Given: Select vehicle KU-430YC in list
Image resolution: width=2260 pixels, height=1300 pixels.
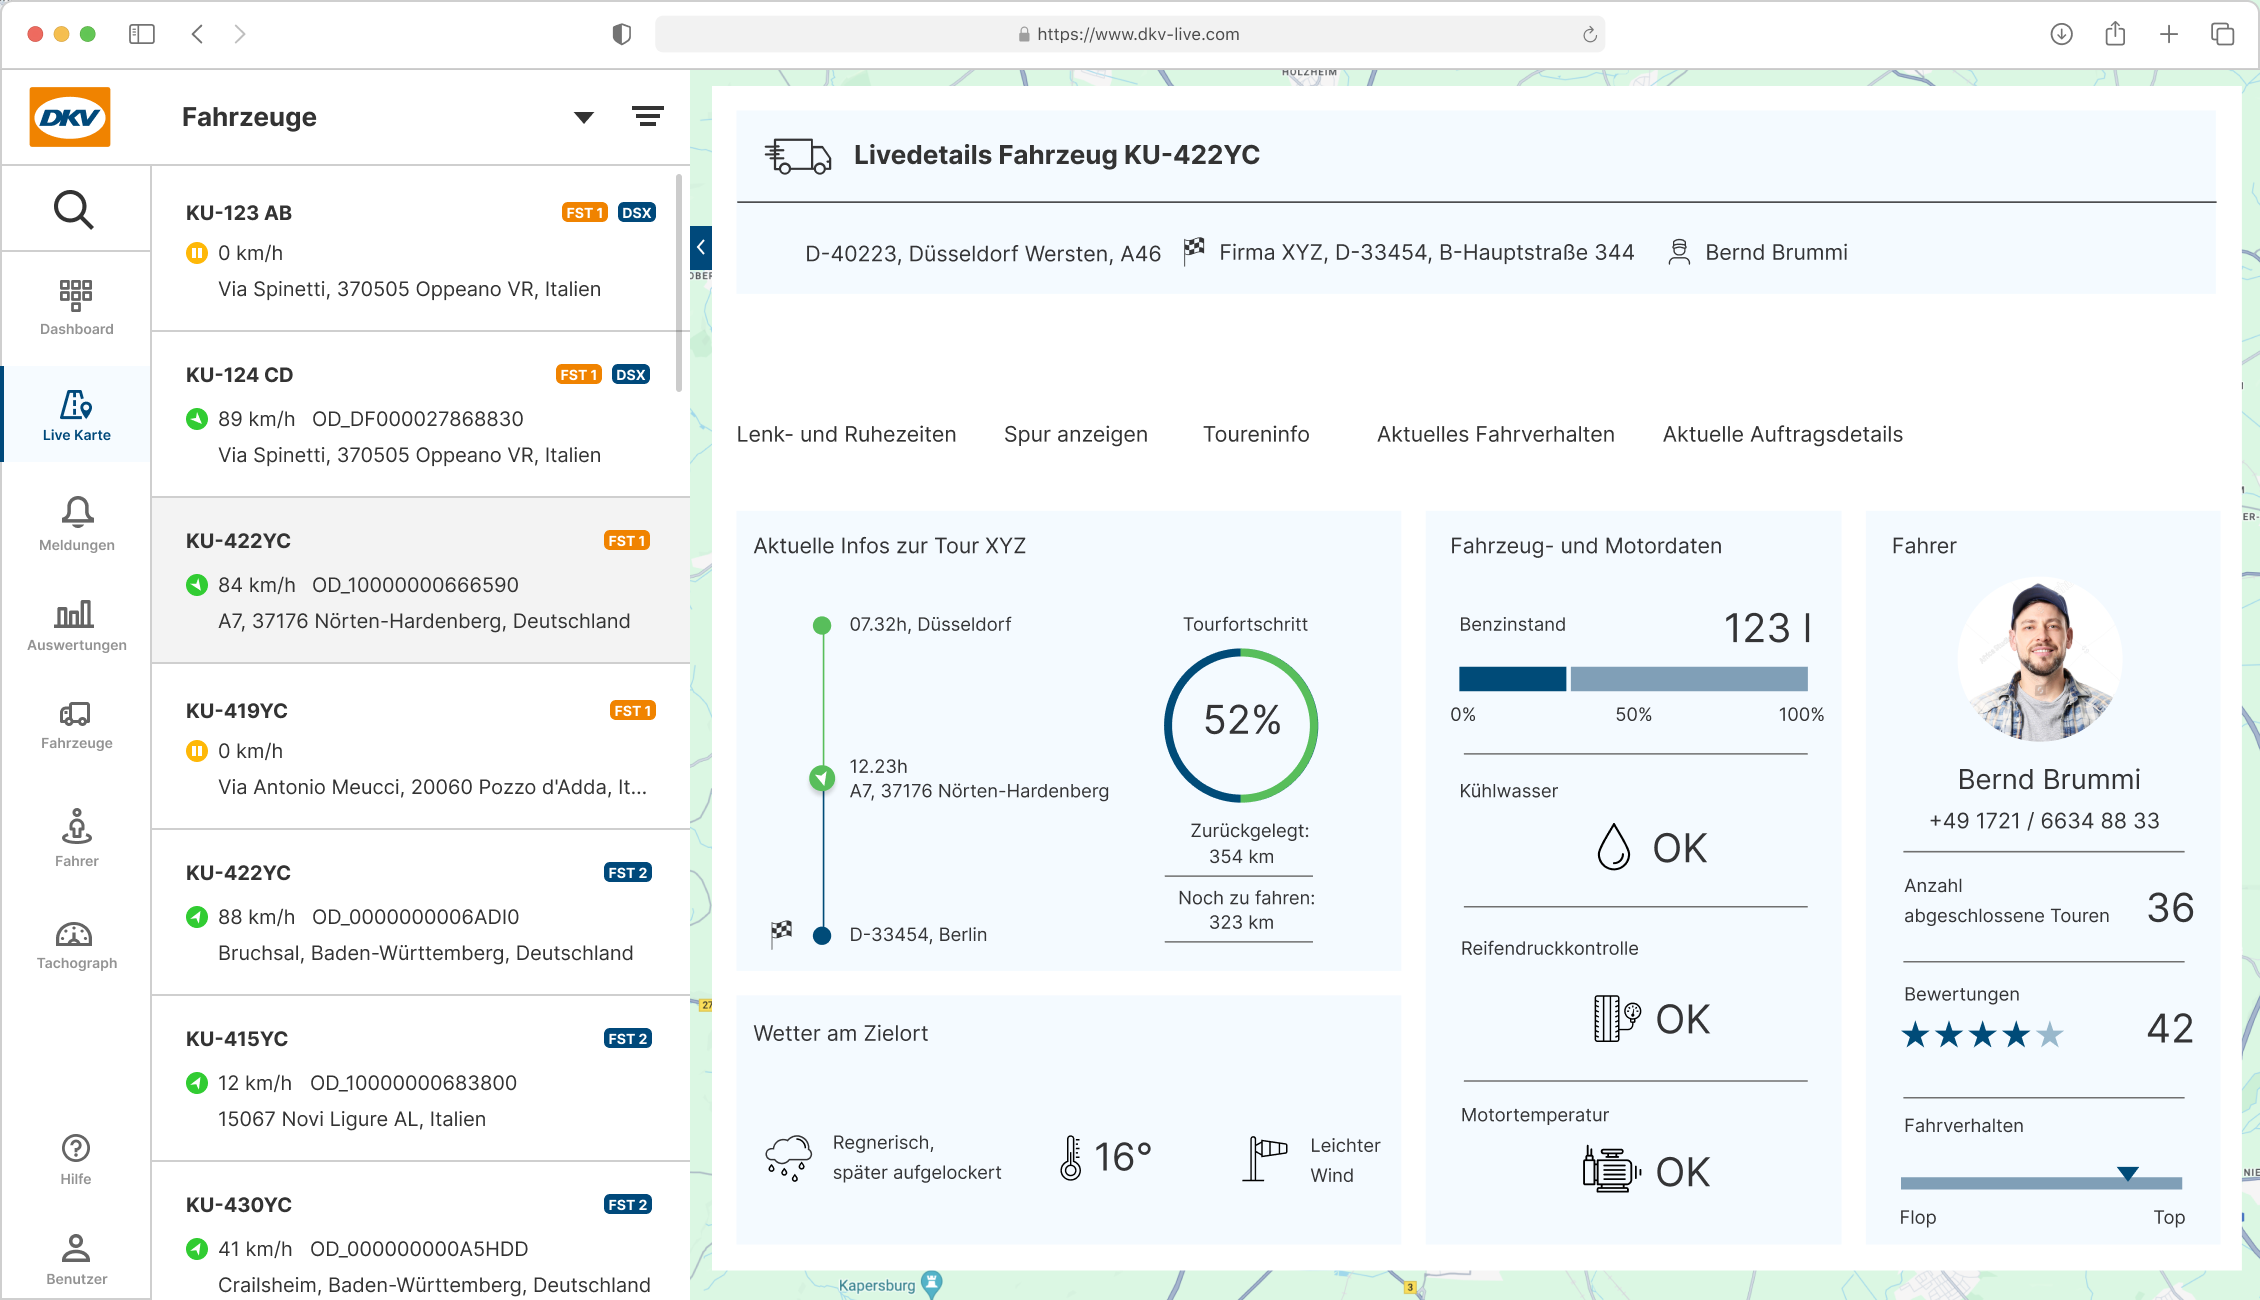Looking at the screenshot, I should (x=420, y=1232).
